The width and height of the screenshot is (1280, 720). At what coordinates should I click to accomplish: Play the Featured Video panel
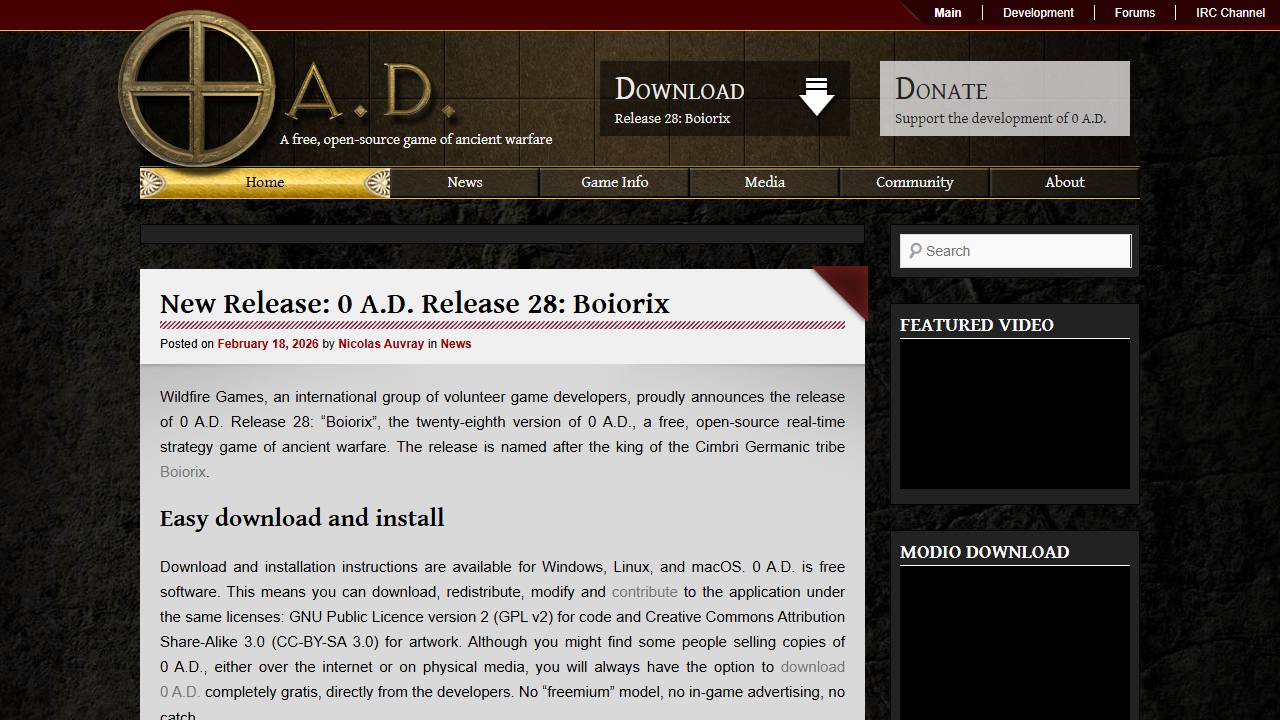coord(1015,415)
